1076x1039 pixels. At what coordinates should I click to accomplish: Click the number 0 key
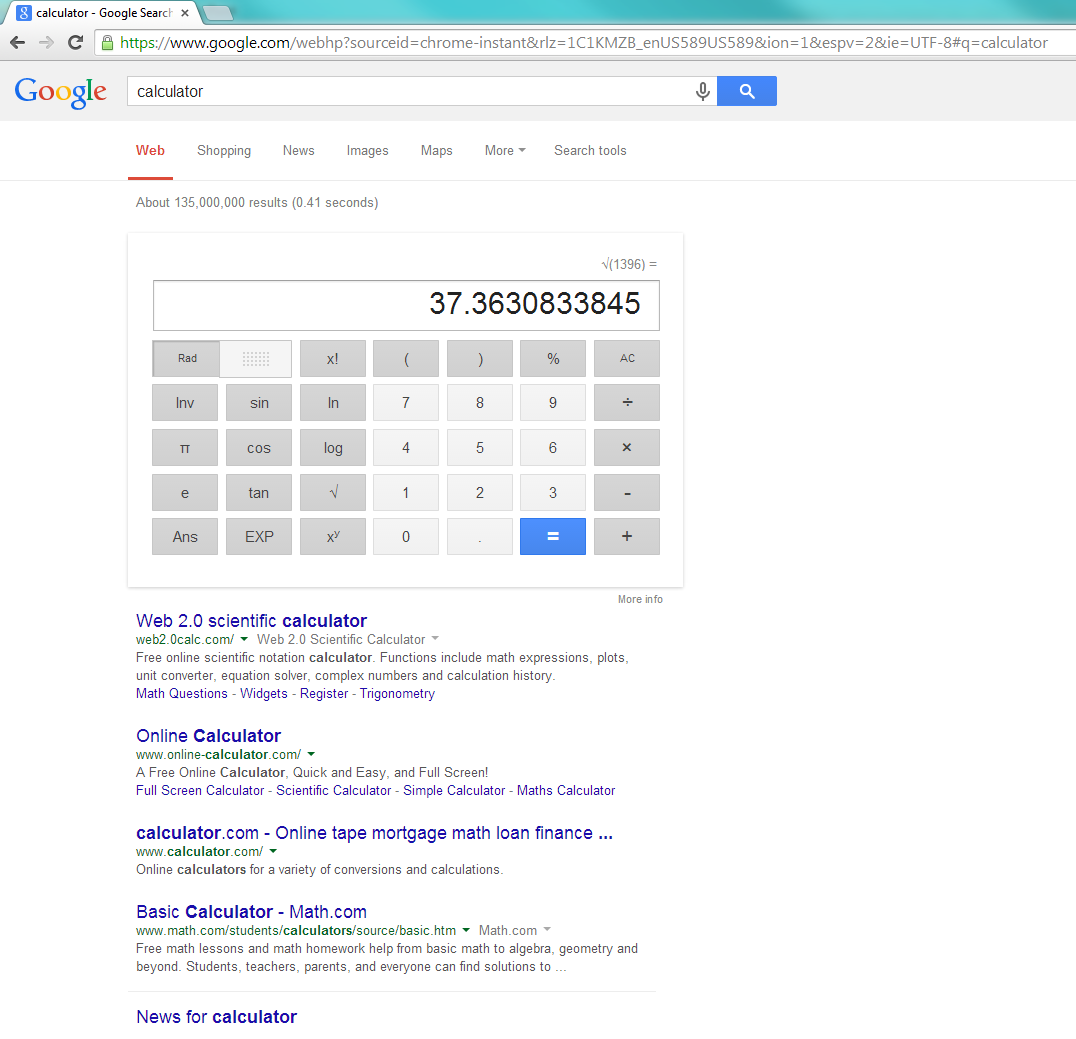[x=406, y=537]
